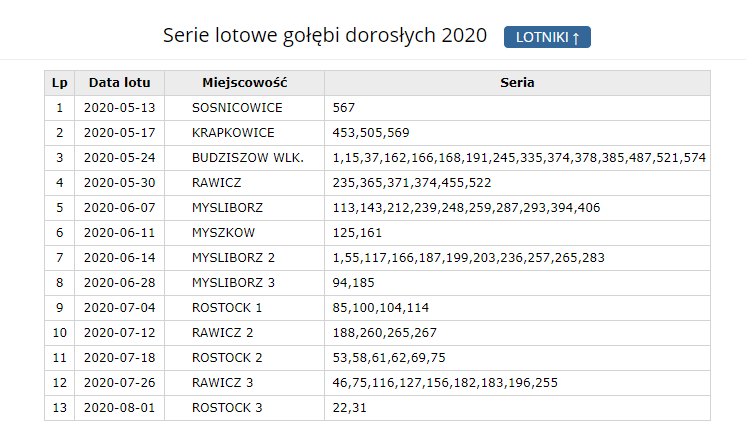The image size is (746, 435).
Task: Click the date 2020-05-13 cell
Action: [x=119, y=108]
